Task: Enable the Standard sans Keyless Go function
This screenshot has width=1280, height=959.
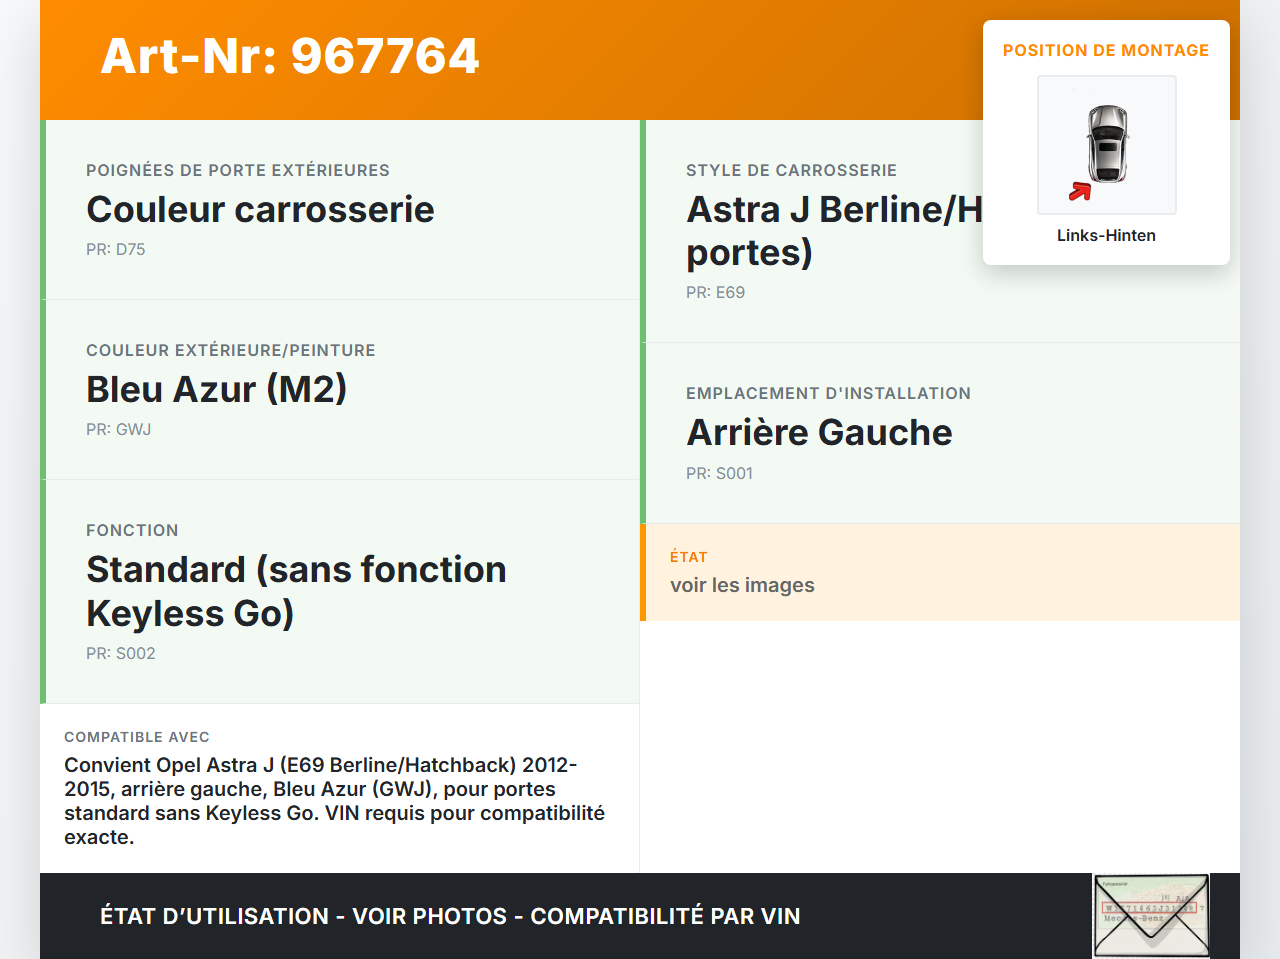Action: (296, 591)
